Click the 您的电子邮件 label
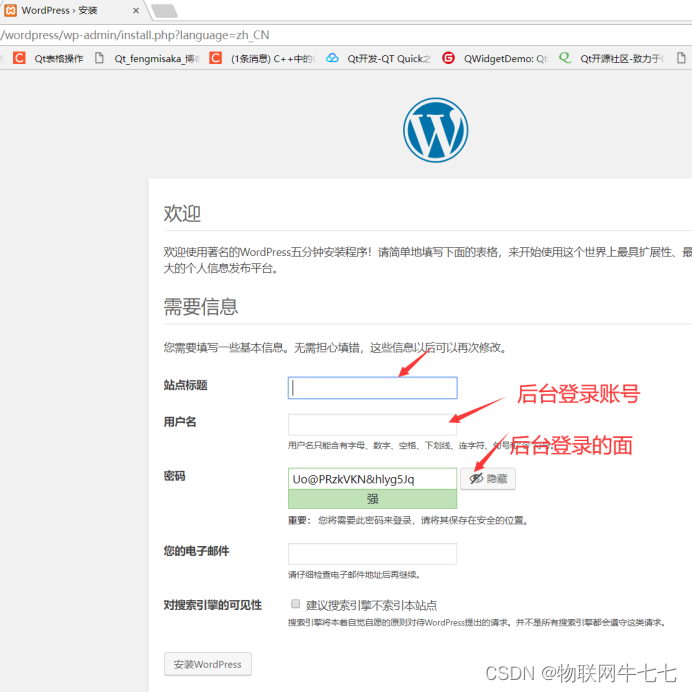692x692 pixels. (196, 551)
